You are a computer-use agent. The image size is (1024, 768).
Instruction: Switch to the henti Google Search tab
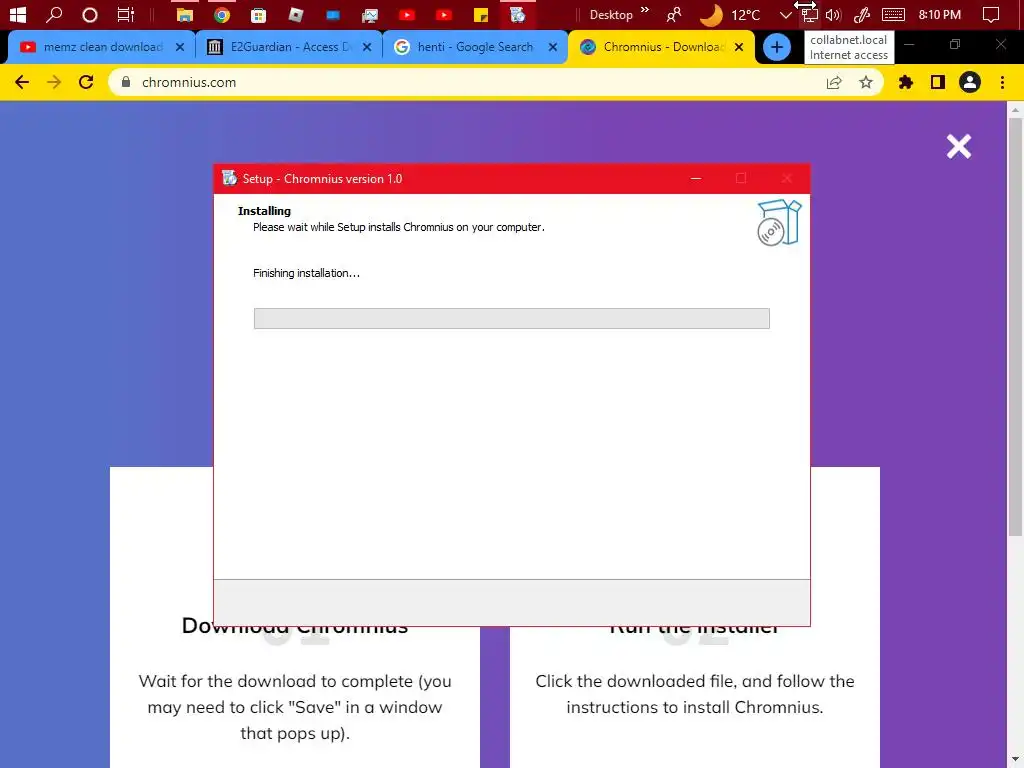475,47
